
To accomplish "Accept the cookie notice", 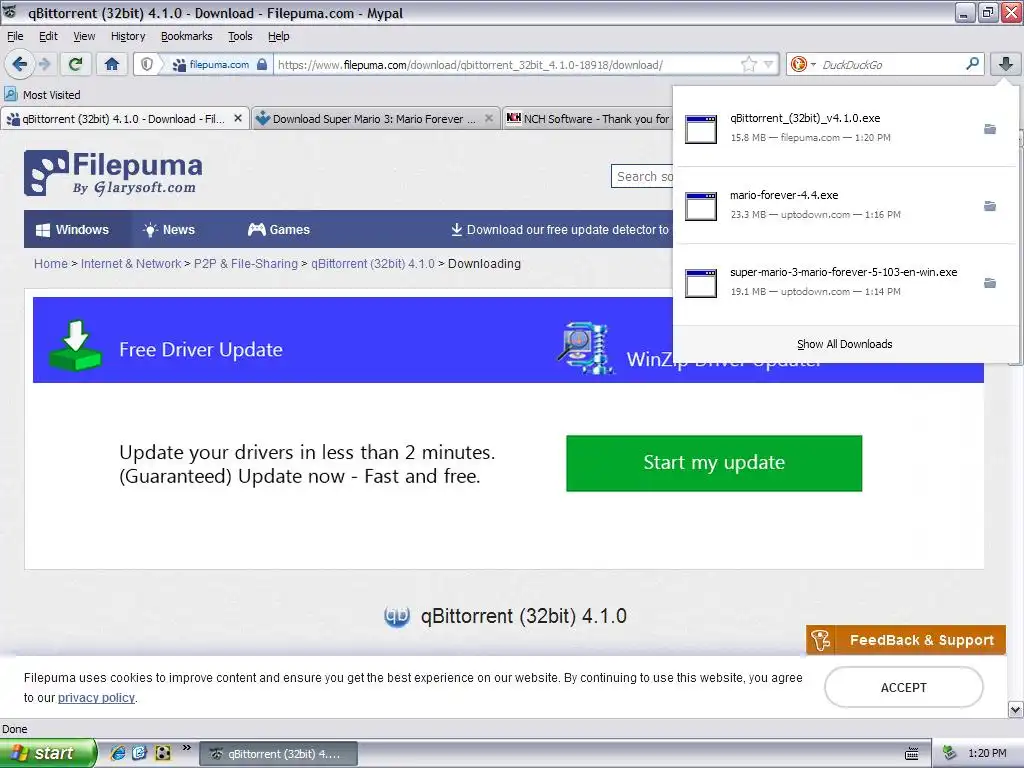I will tap(904, 687).
